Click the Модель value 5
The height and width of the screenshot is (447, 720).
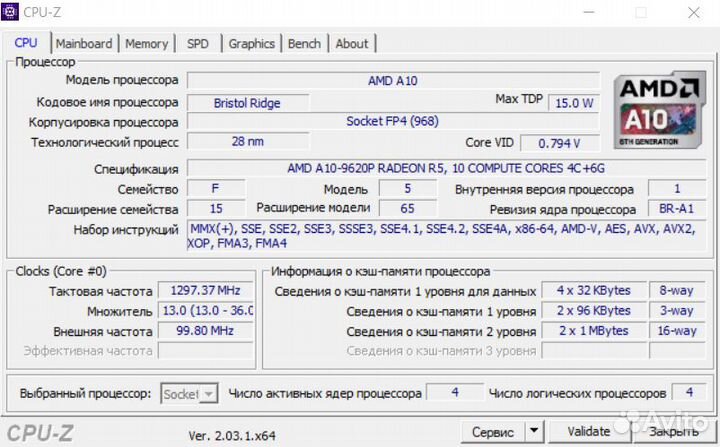(x=408, y=188)
